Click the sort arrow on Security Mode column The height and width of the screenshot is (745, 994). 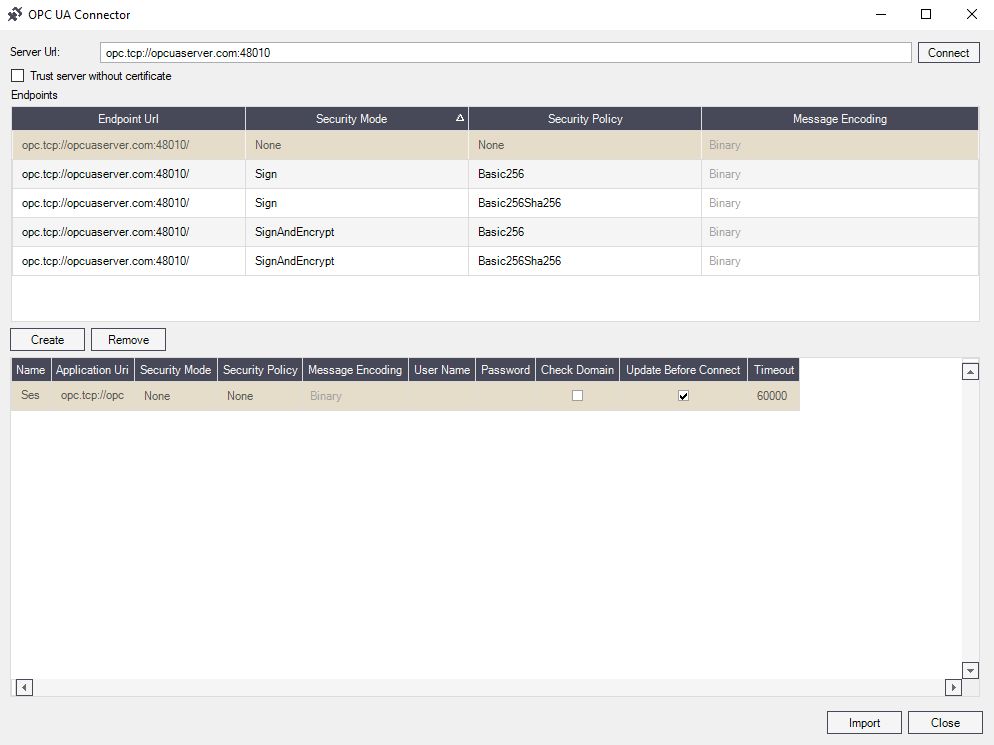tap(459, 118)
